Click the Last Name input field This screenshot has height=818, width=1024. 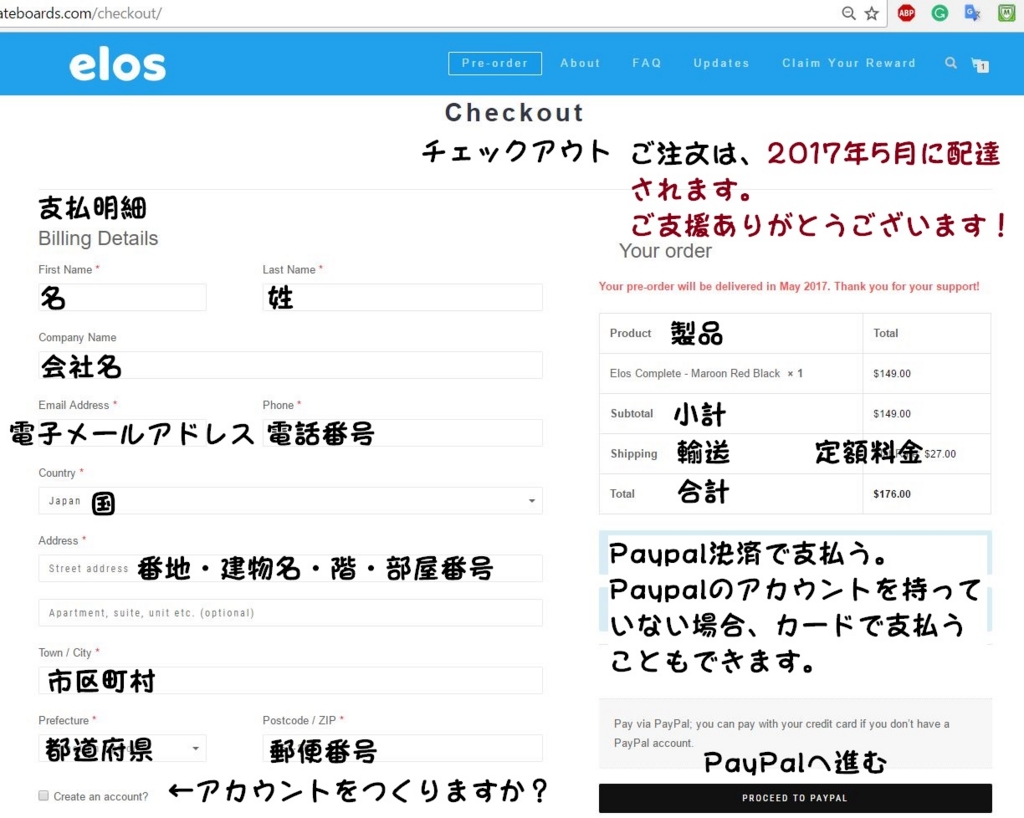pyautogui.click(x=402, y=297)
